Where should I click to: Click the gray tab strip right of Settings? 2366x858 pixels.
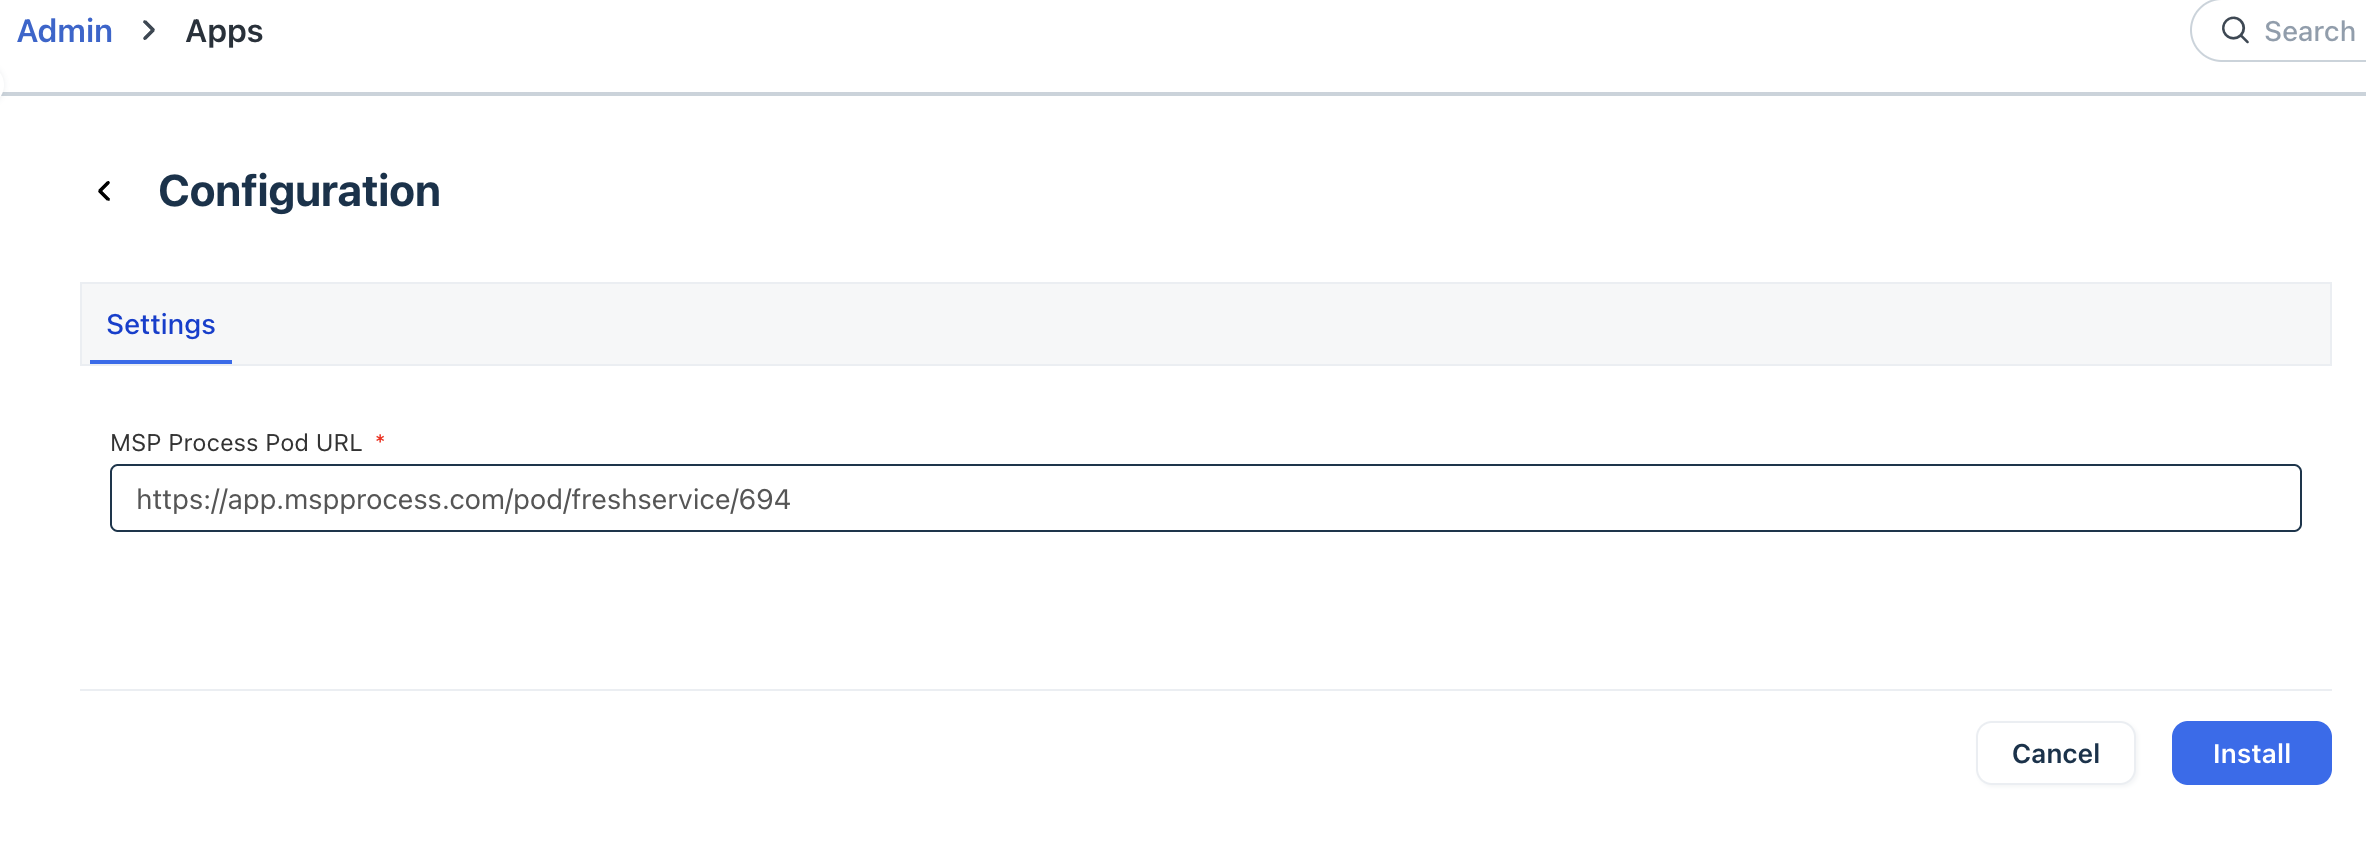(1200, 325)
